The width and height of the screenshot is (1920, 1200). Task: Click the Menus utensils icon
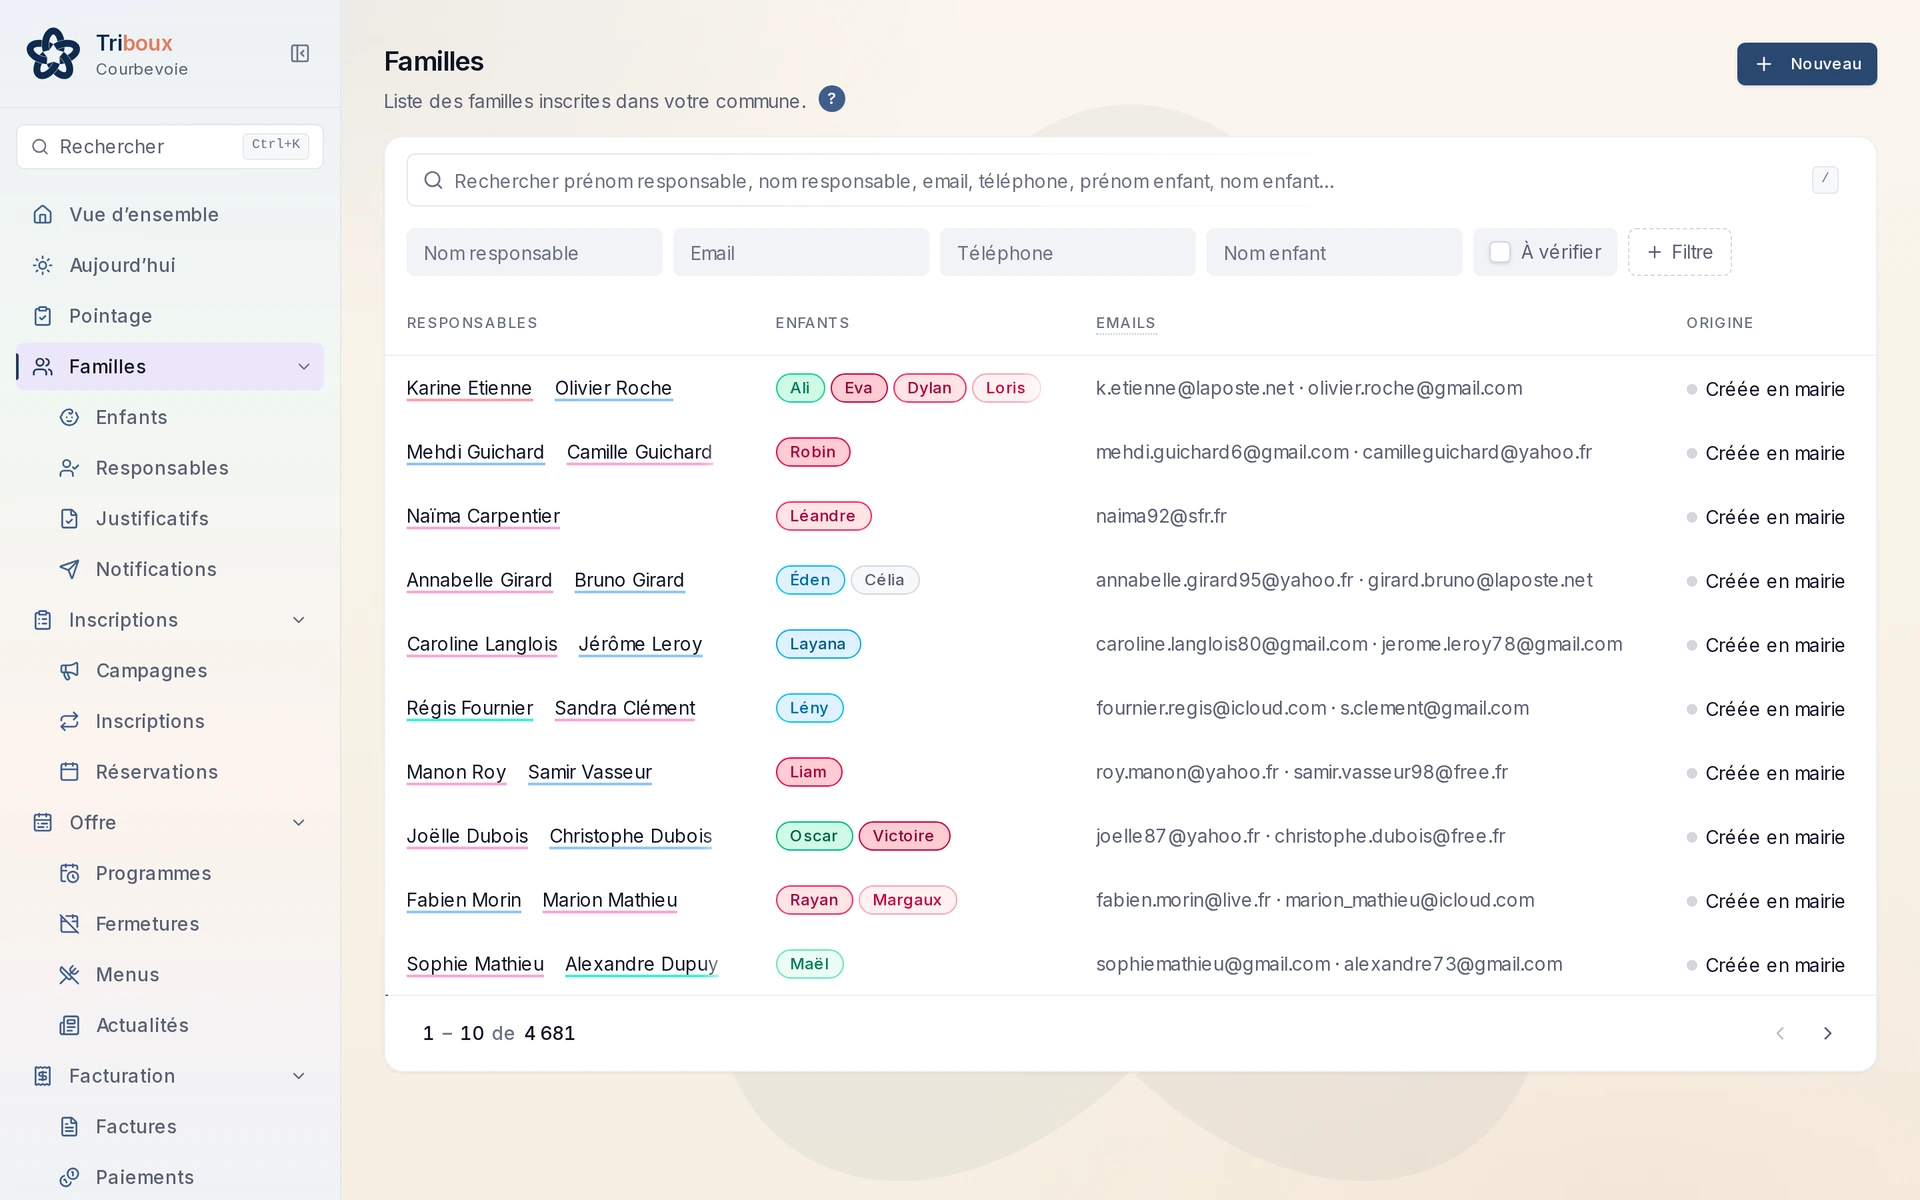click(x=69, y=974)
